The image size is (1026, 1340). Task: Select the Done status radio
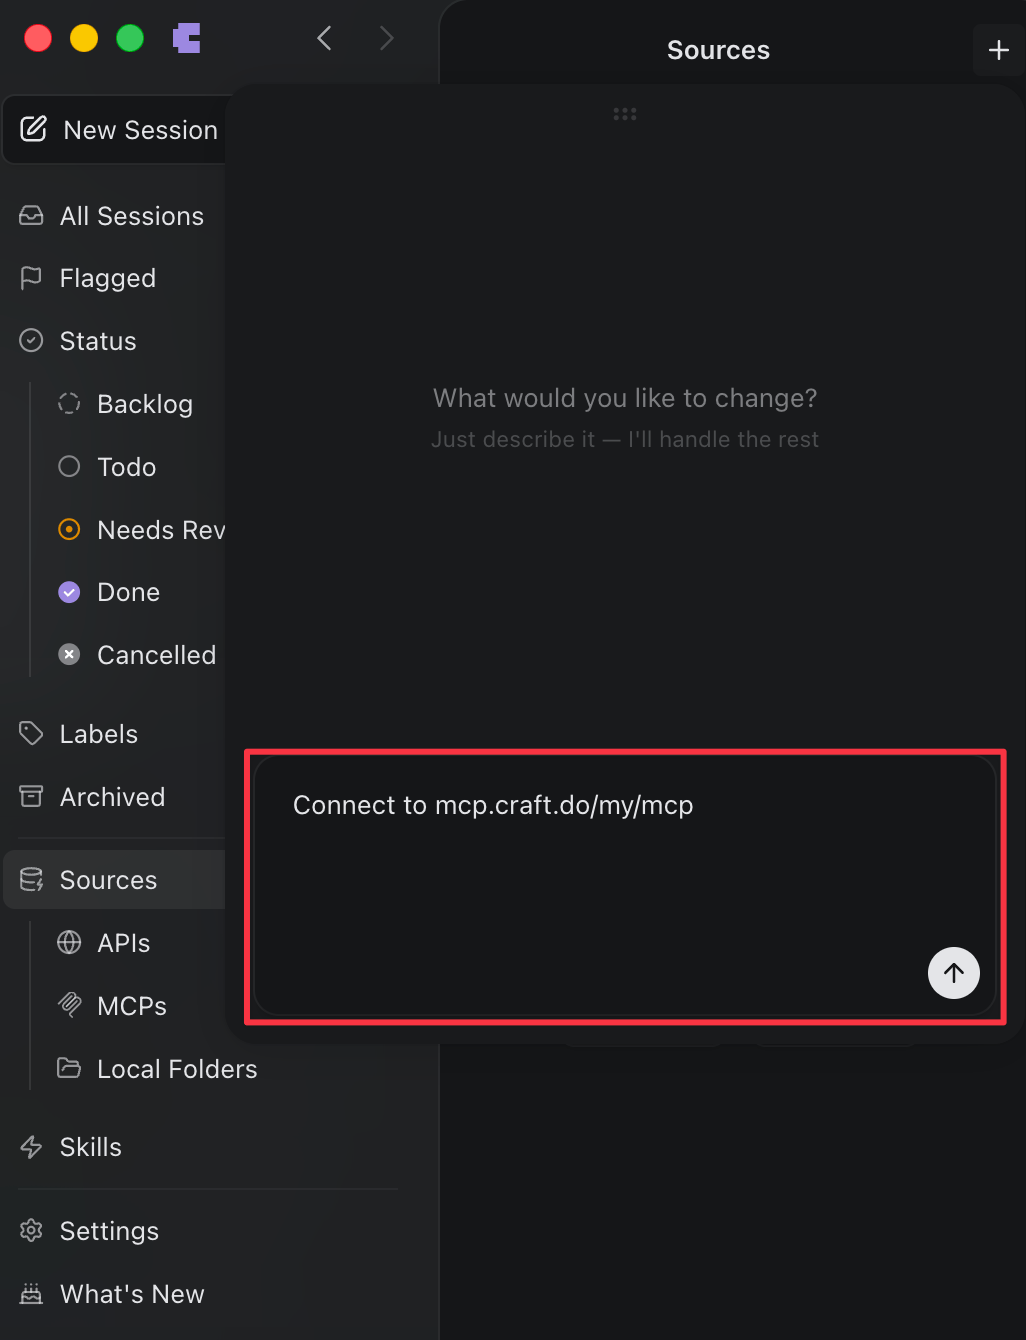pyautogui.click(x=68, y=591)
